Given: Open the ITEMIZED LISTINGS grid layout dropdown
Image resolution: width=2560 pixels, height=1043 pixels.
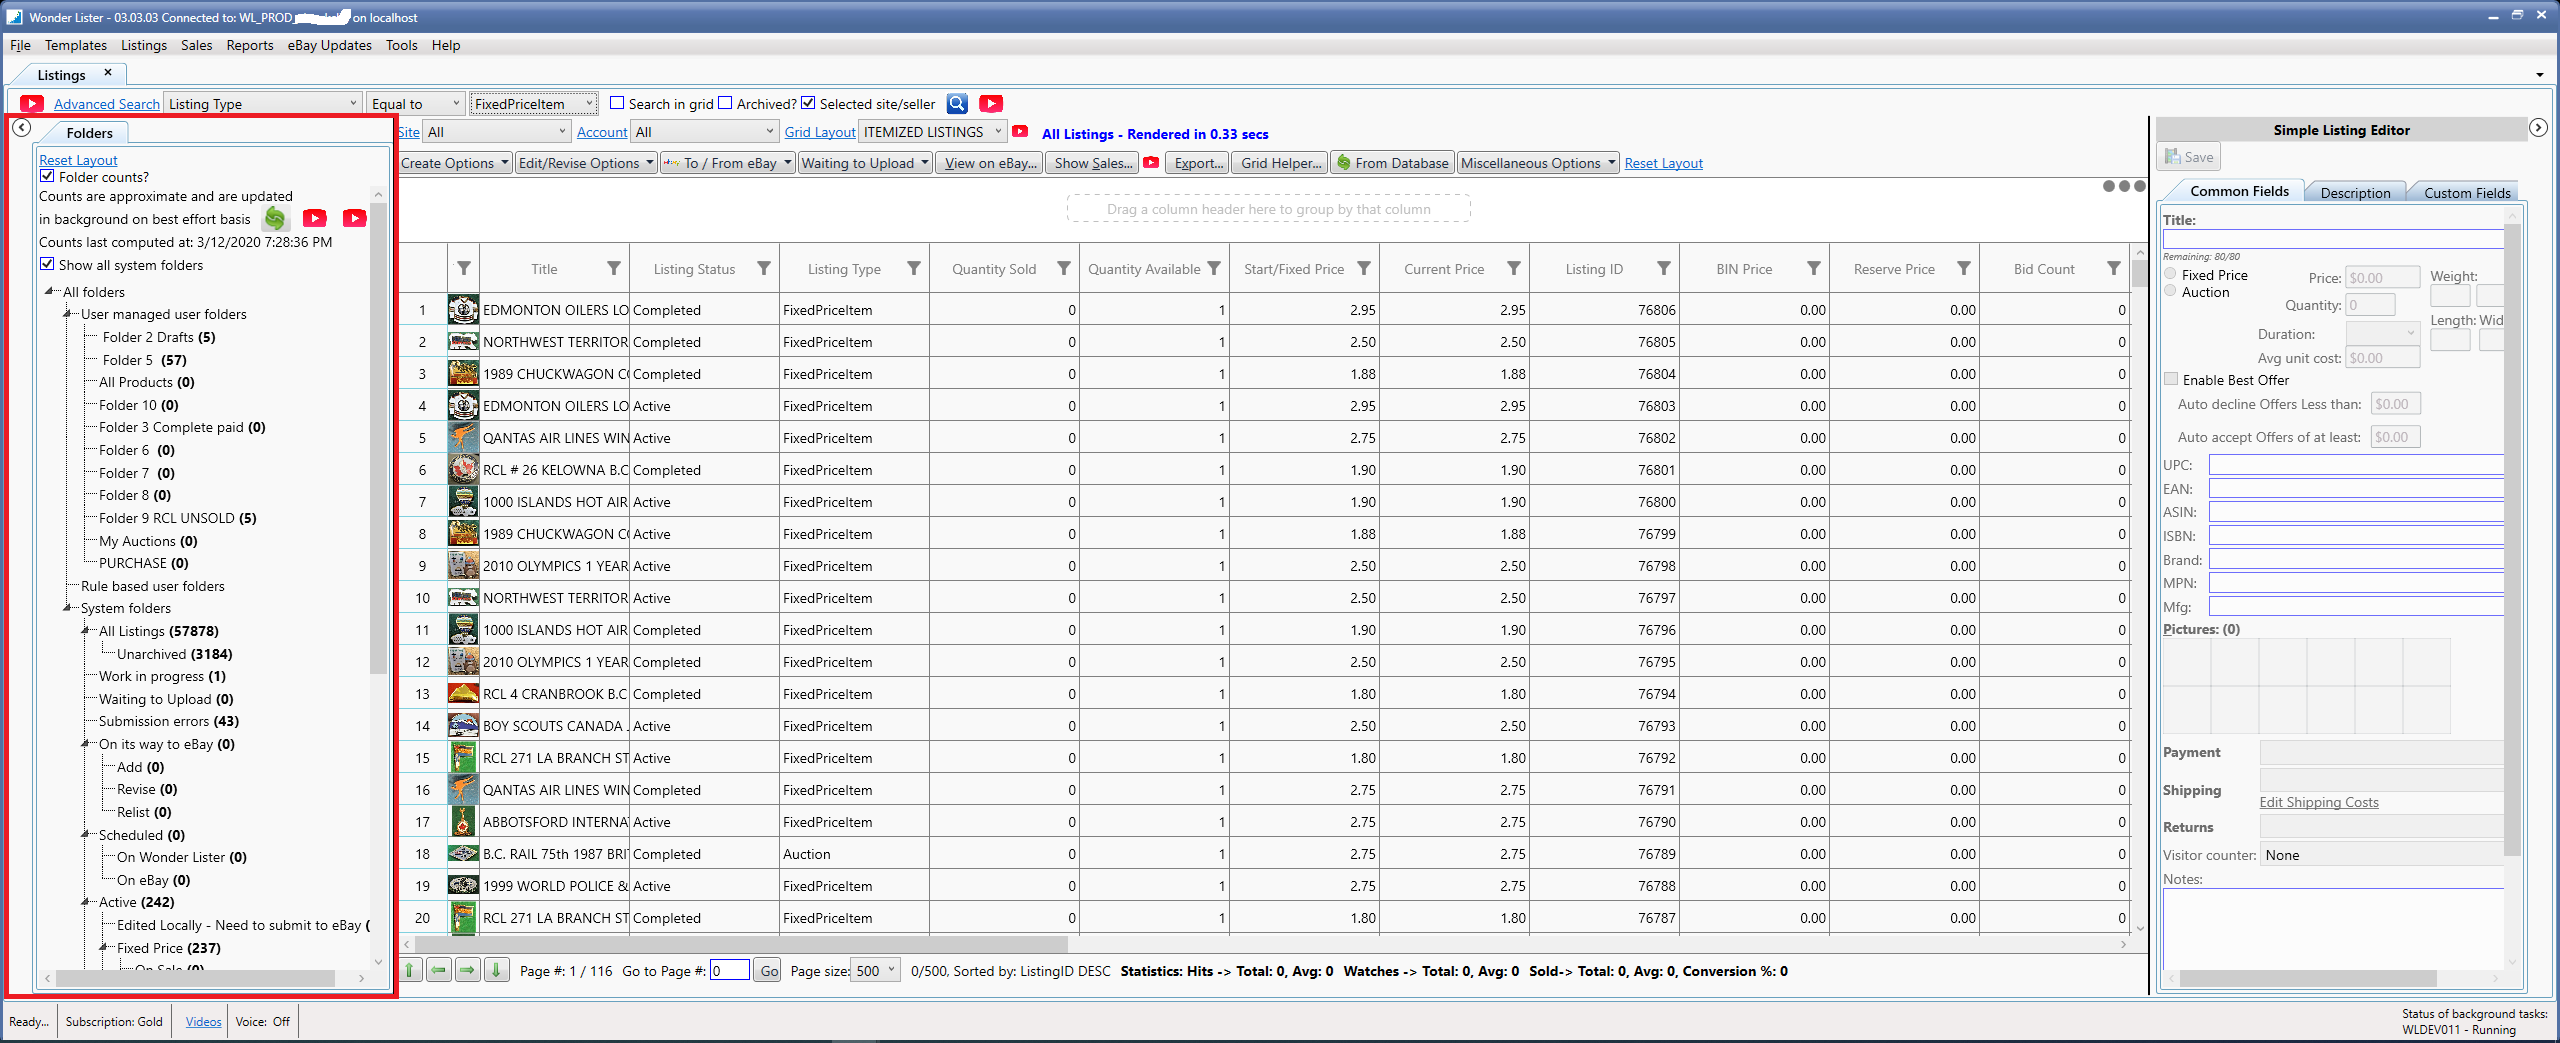Looking at the screenshot, I should coord(933,131).
